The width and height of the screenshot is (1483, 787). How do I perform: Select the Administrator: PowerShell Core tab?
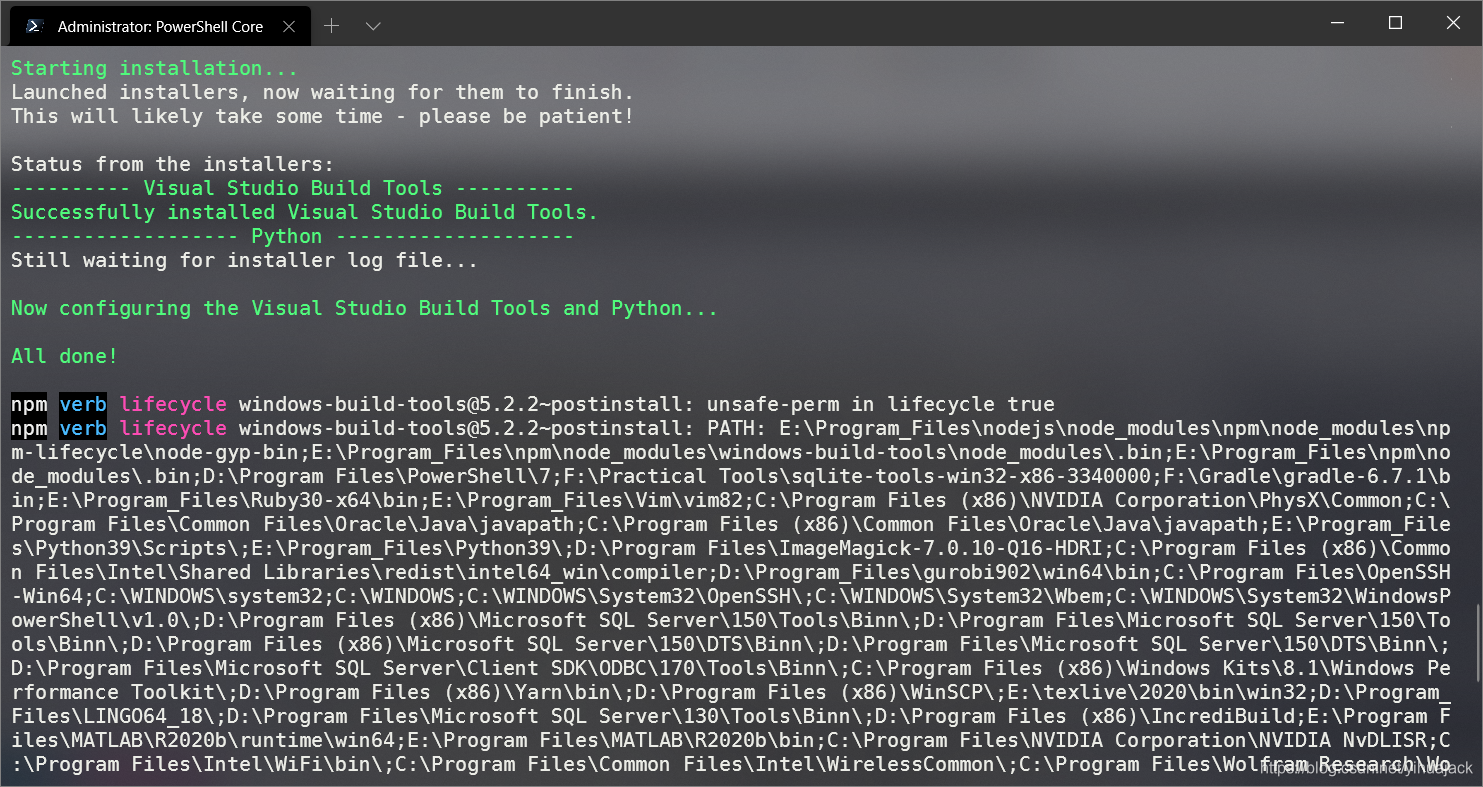click(160, 26)
